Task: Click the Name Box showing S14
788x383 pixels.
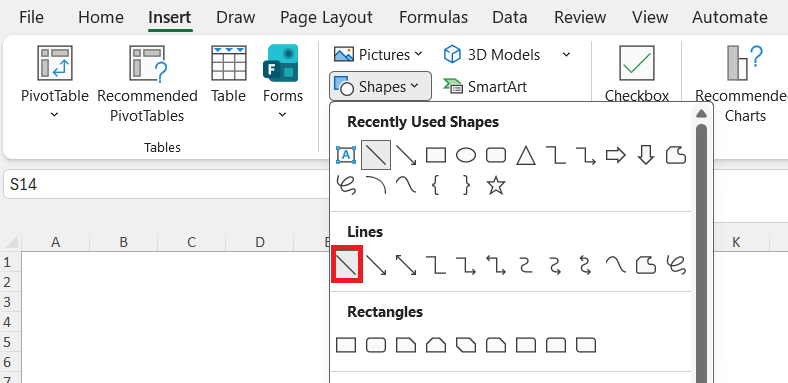Action: [x=166, y=184]
